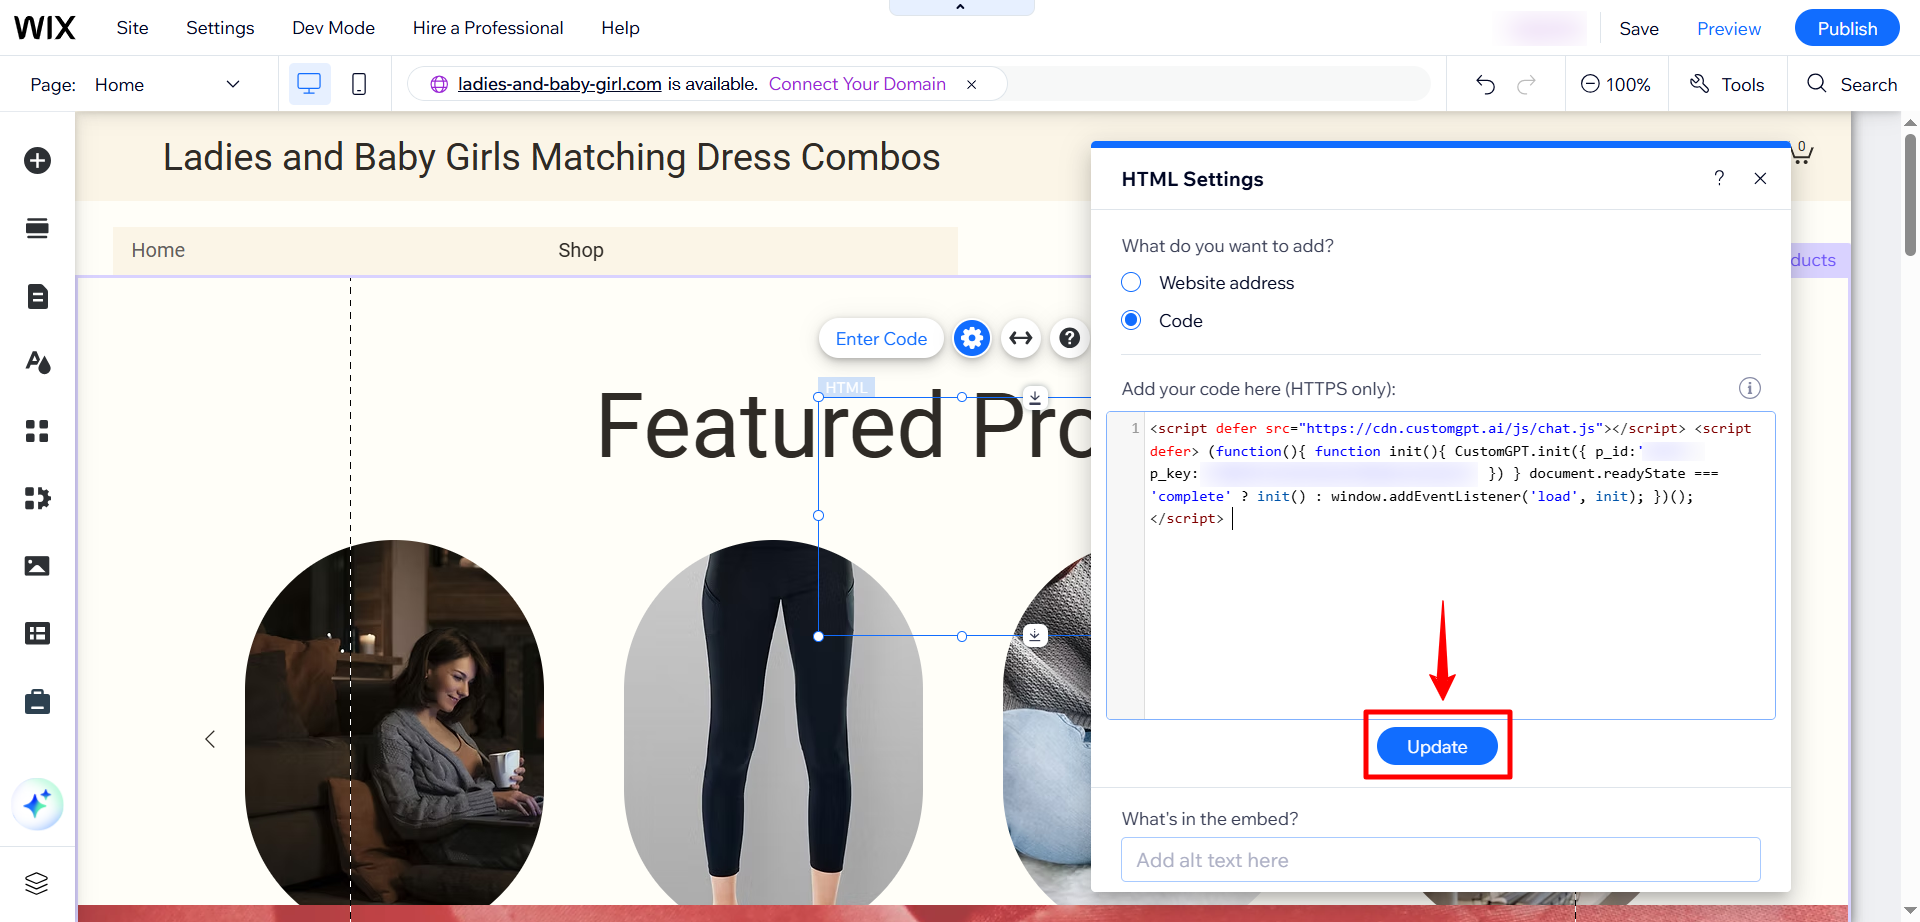Click the Publish button
This screenshot has width=1920, height=922.
point(1847,28)
